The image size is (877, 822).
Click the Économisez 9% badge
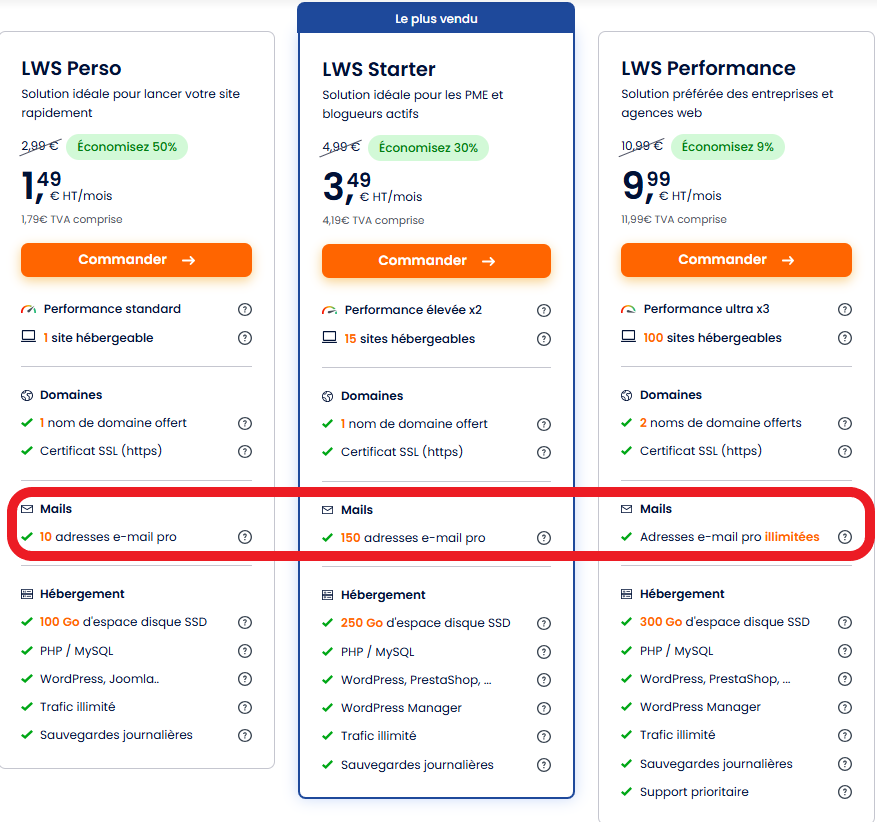[727, 147]
